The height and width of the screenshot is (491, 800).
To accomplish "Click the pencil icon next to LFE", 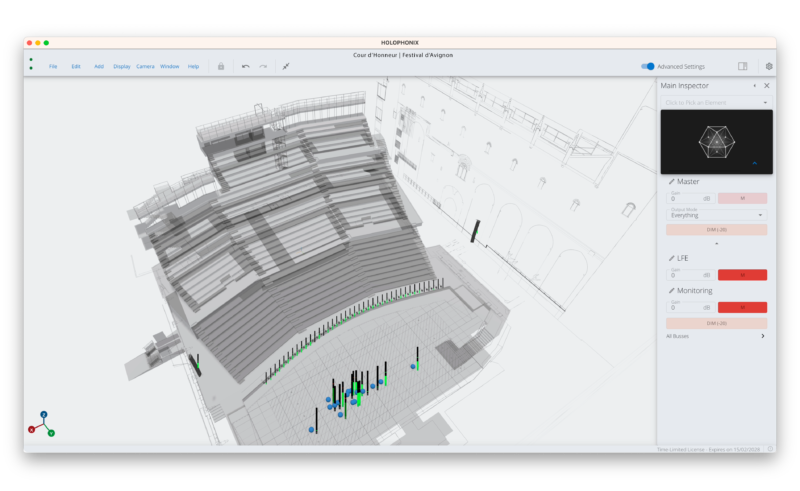I will point(671,258).
